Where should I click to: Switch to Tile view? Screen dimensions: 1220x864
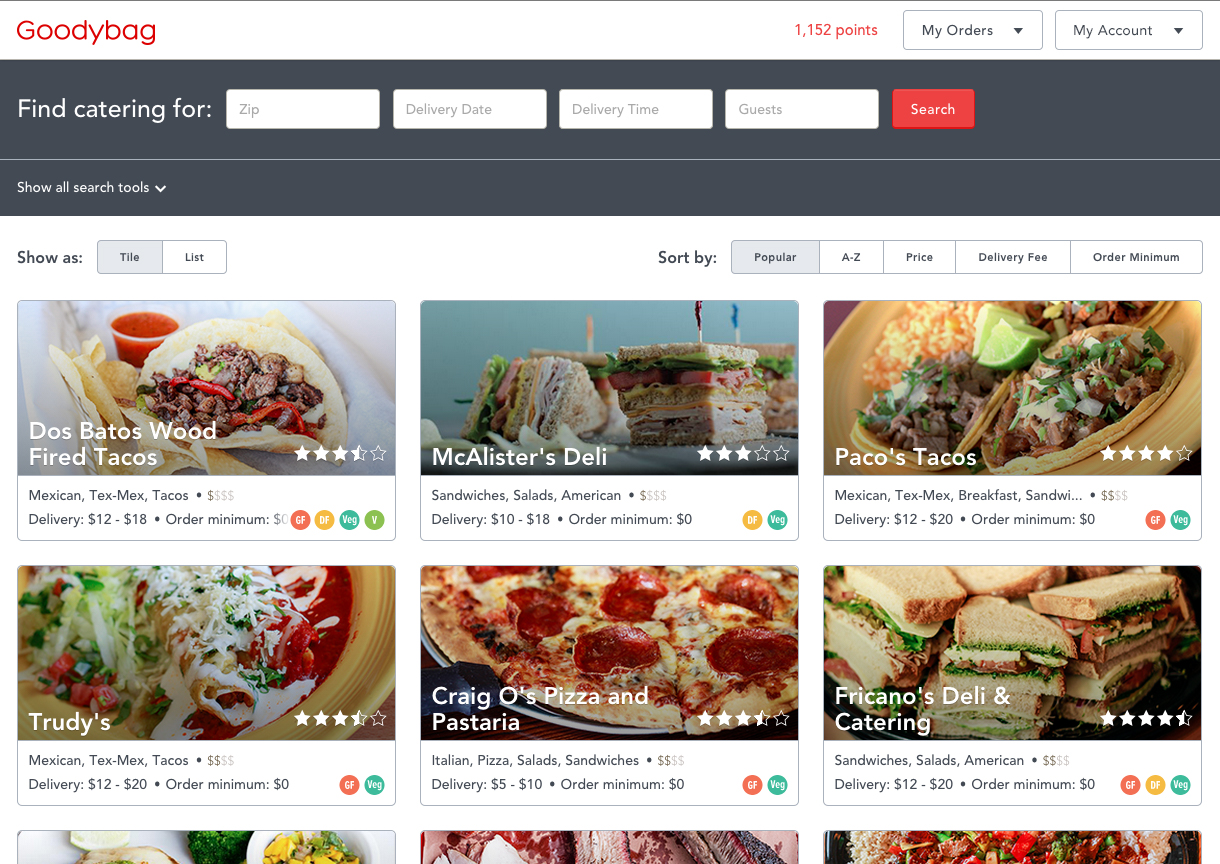[x=130, y=257]
